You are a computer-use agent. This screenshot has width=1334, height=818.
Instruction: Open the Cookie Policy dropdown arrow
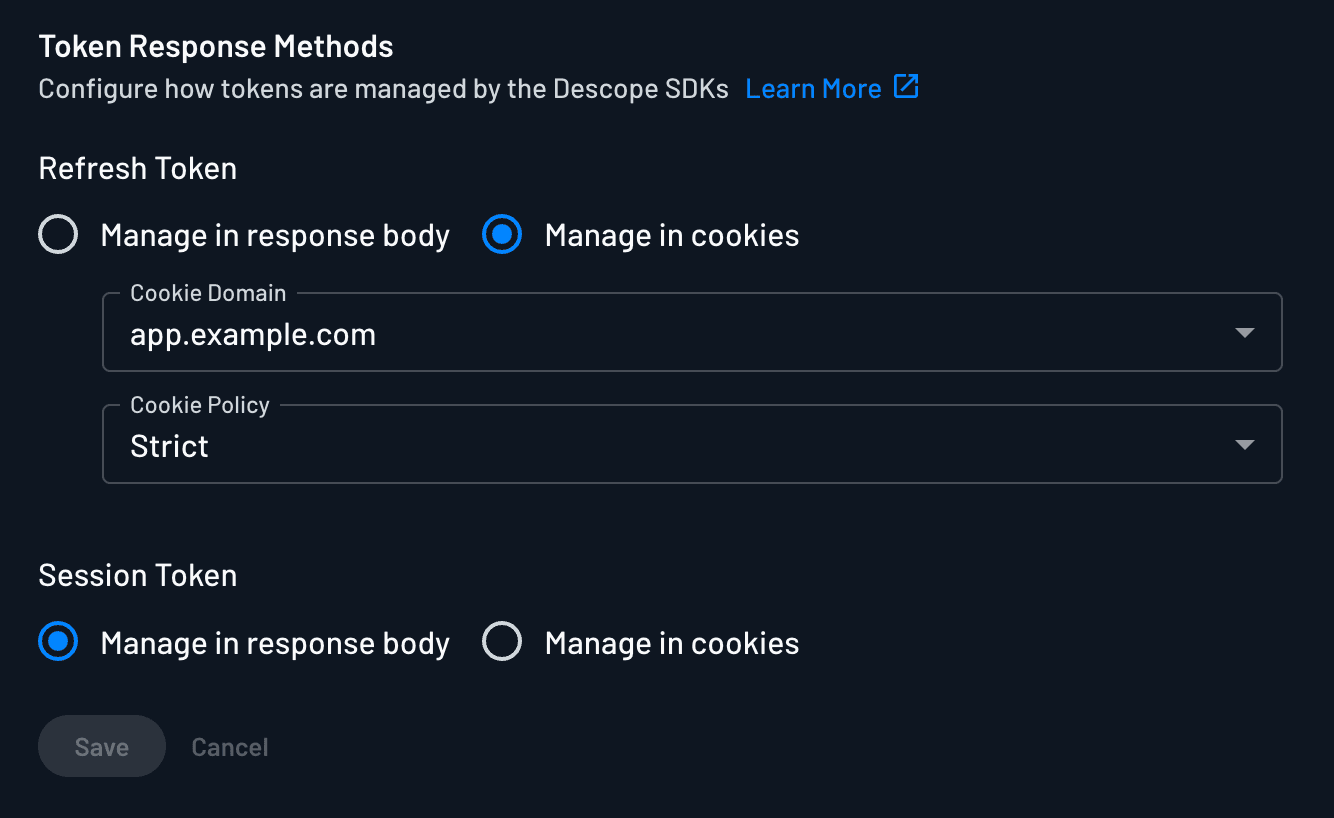[x=1244, y=443]
